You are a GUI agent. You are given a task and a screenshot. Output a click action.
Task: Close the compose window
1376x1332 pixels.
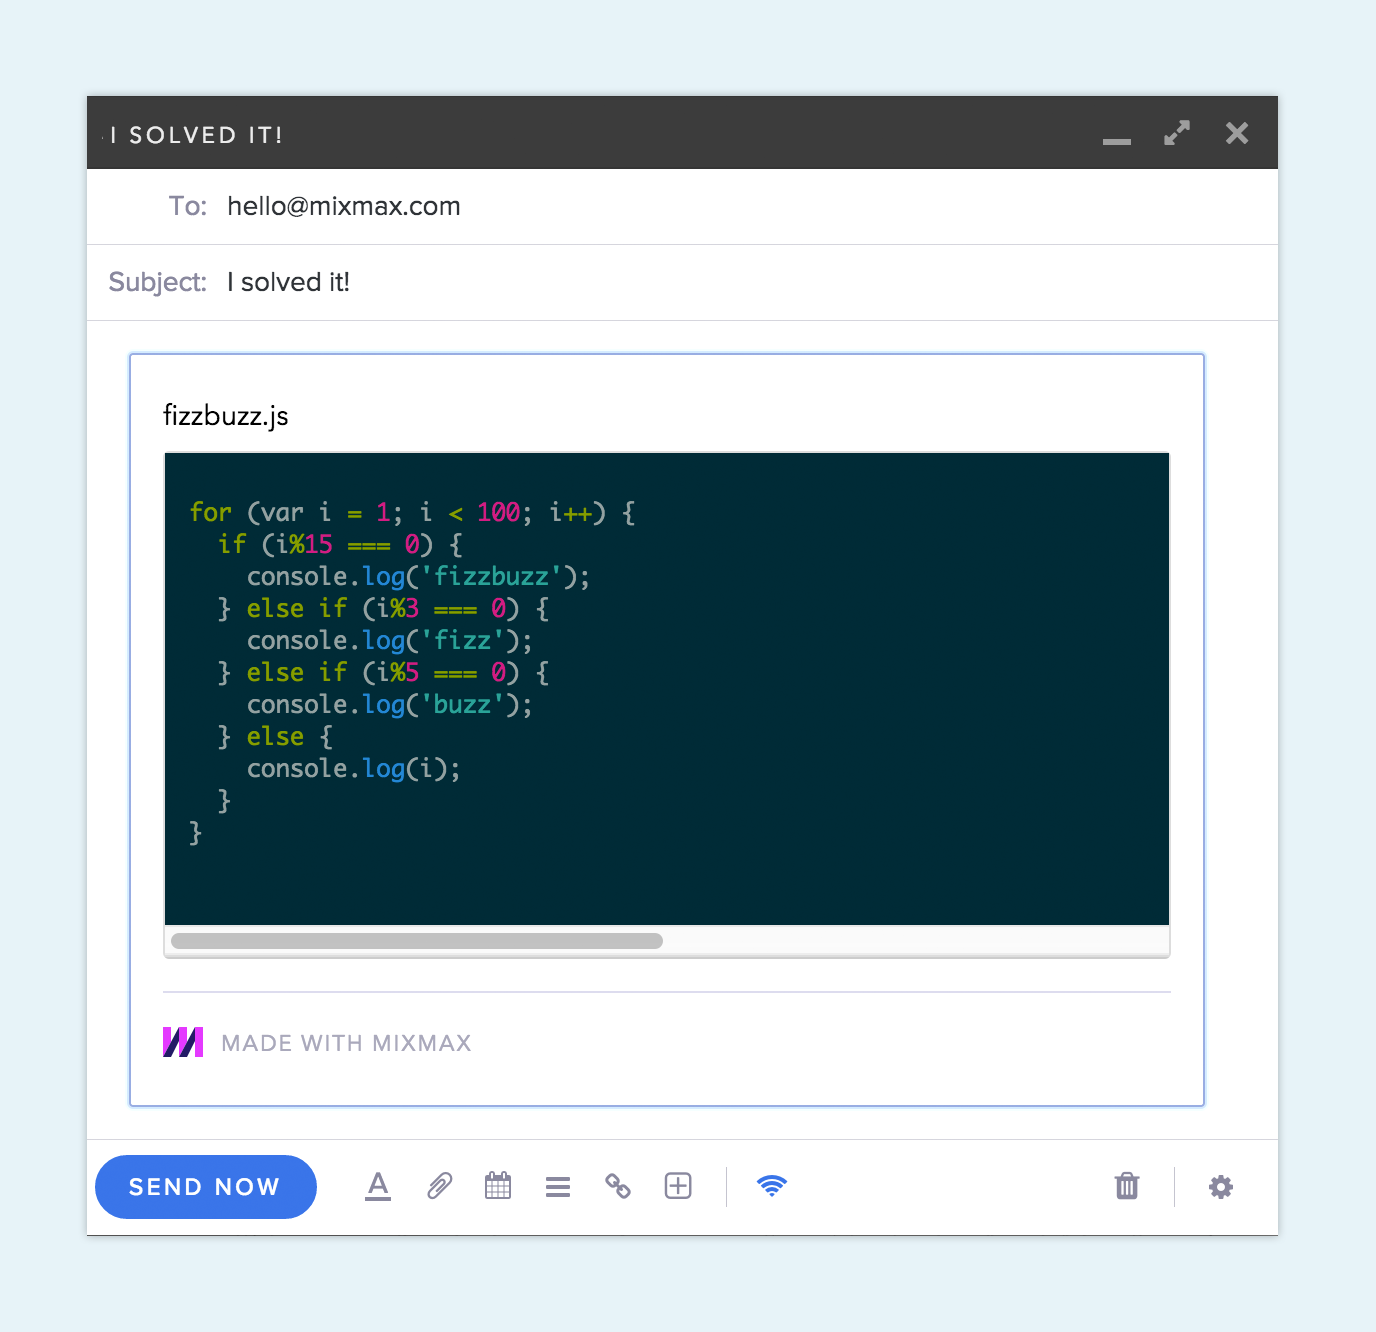click(x=1237, y=133)
